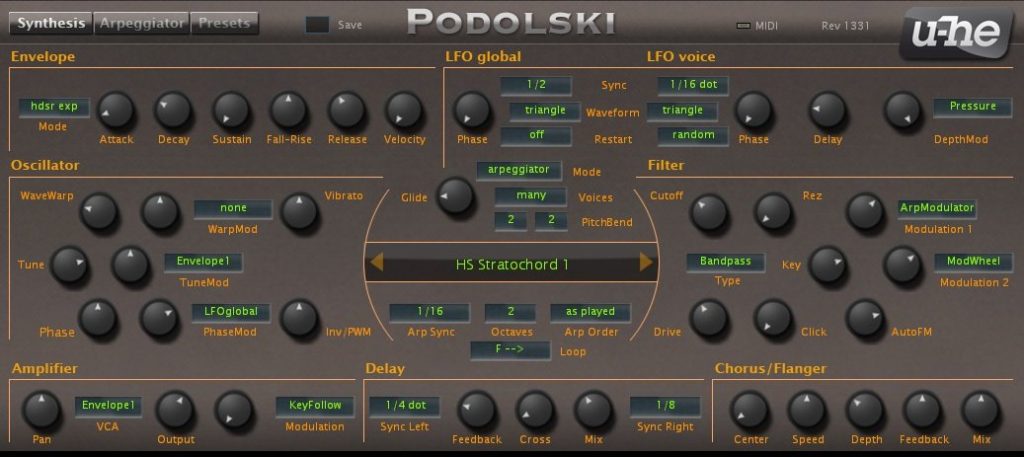The width and height of the screenshot is (1024, 457).
Task: Click the Inv/PWM knob
Action: coord(299,319)
